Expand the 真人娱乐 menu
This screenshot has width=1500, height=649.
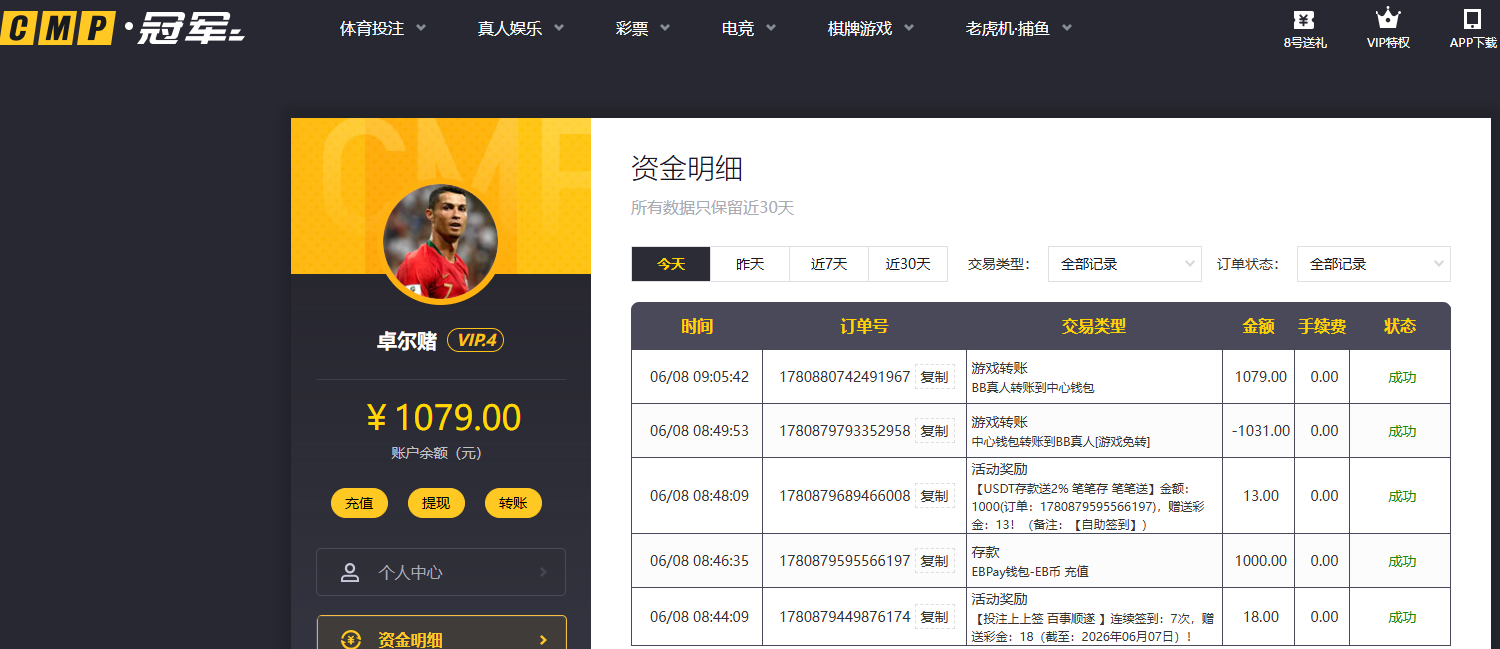[521, 29]
